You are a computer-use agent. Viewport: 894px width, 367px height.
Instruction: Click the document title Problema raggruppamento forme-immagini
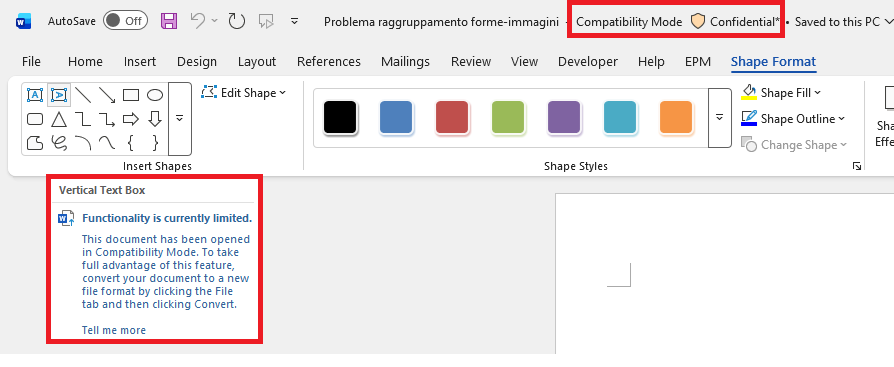[x=441, y=22]
